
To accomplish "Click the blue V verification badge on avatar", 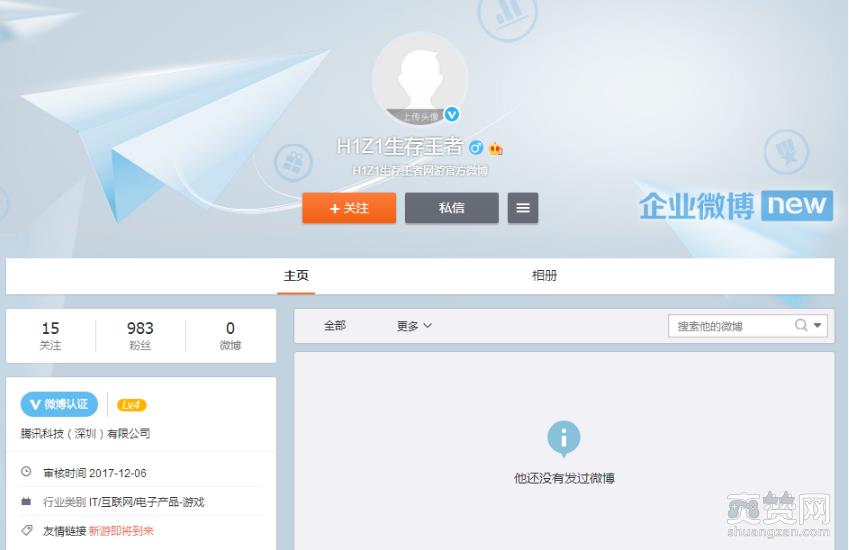I will point(452,115).
